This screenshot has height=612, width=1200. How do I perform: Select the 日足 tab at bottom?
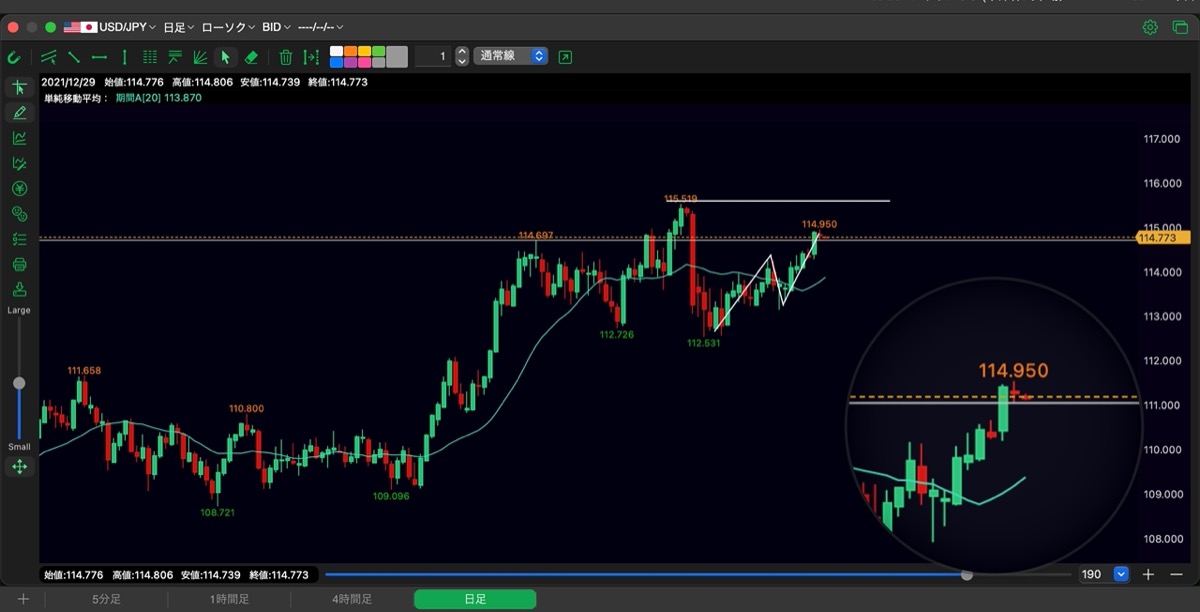(475, 599)
